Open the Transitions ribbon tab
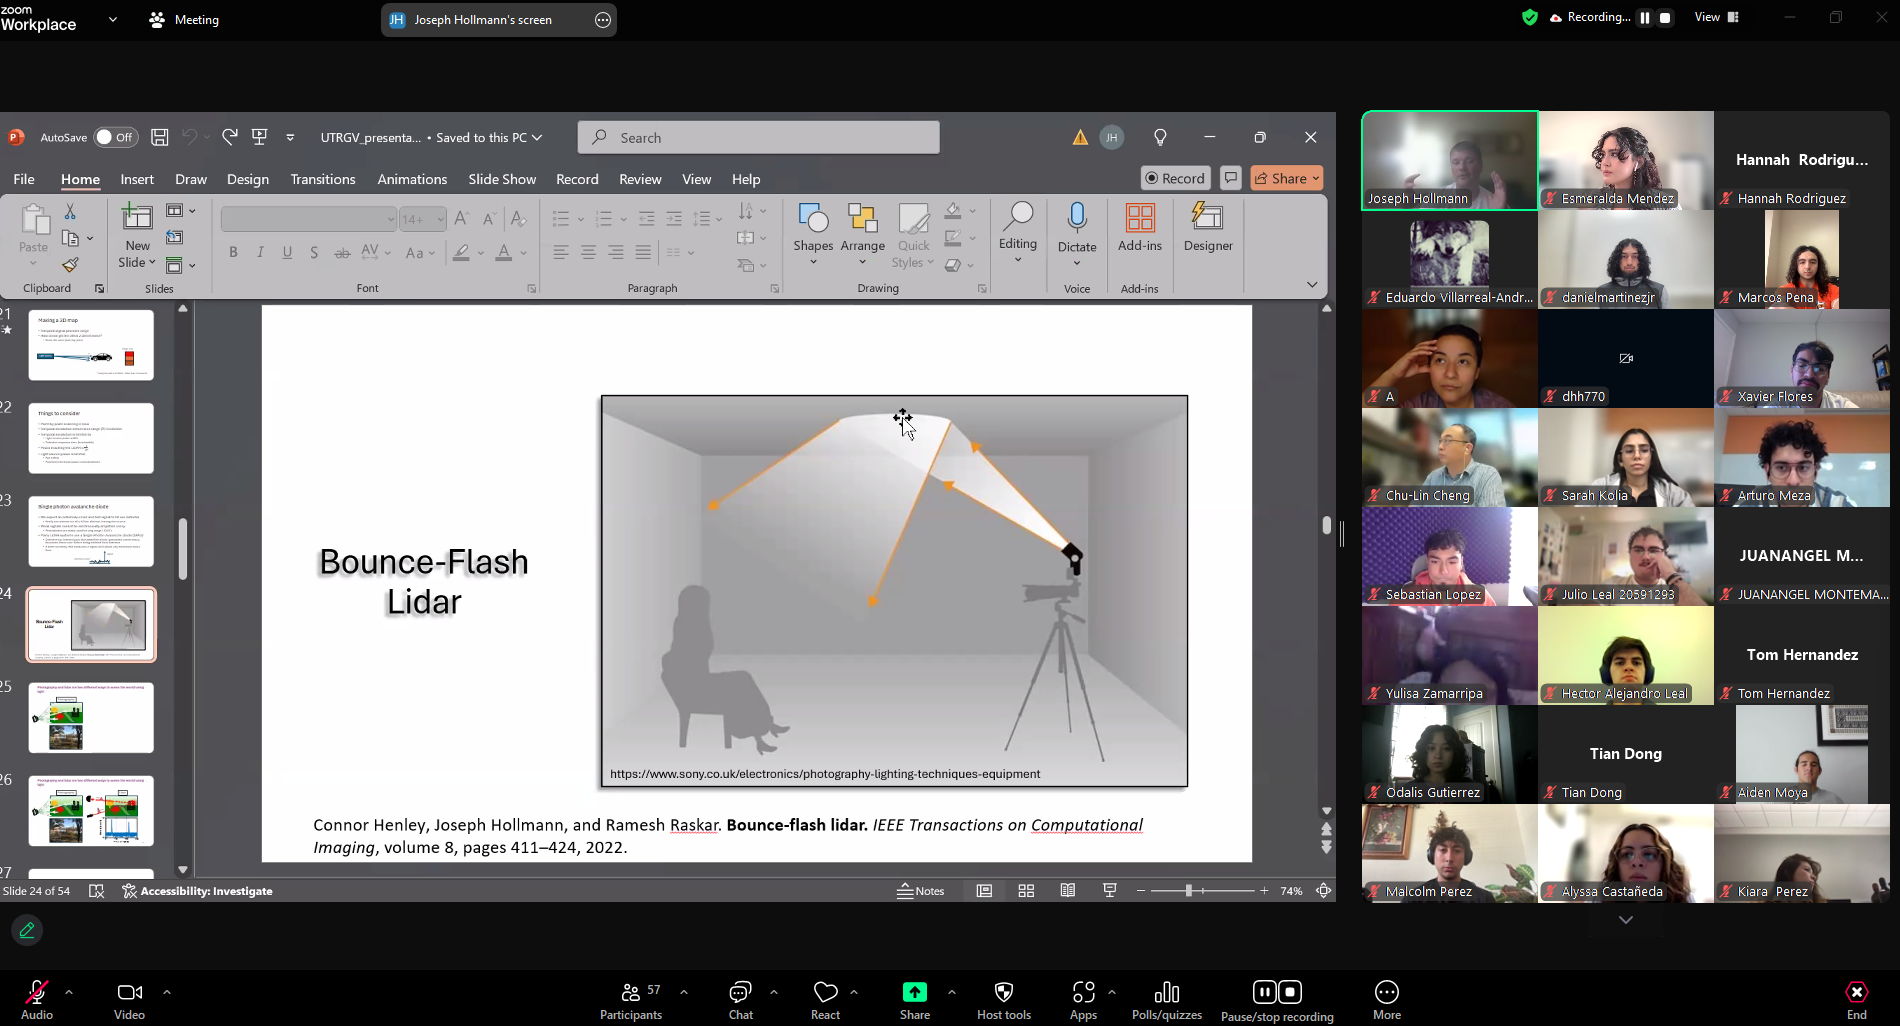This screenshot has height=1026, width=1900. [x=322, y=179]
